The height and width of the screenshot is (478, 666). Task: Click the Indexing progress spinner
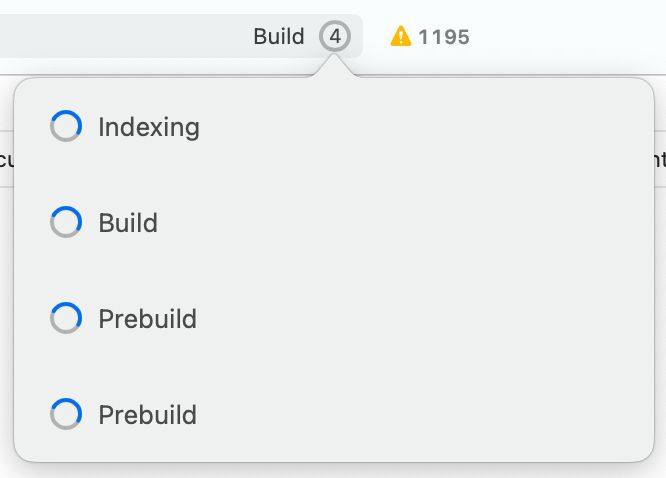66,126
